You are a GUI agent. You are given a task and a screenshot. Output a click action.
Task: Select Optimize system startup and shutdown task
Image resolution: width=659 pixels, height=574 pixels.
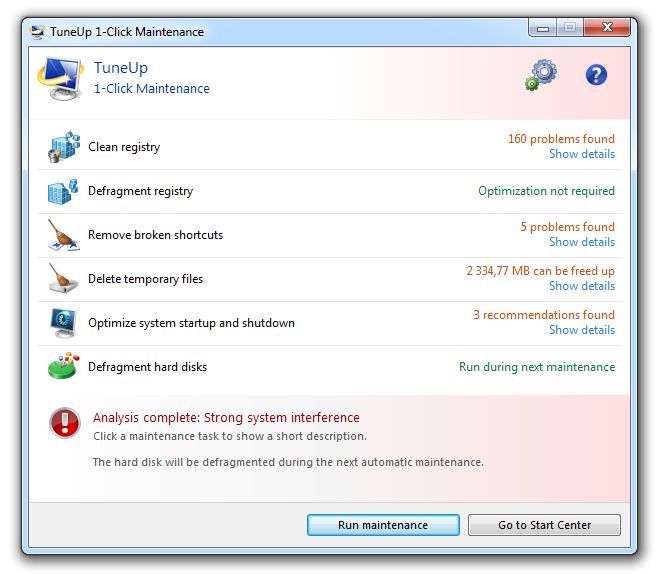pos(330,323)
